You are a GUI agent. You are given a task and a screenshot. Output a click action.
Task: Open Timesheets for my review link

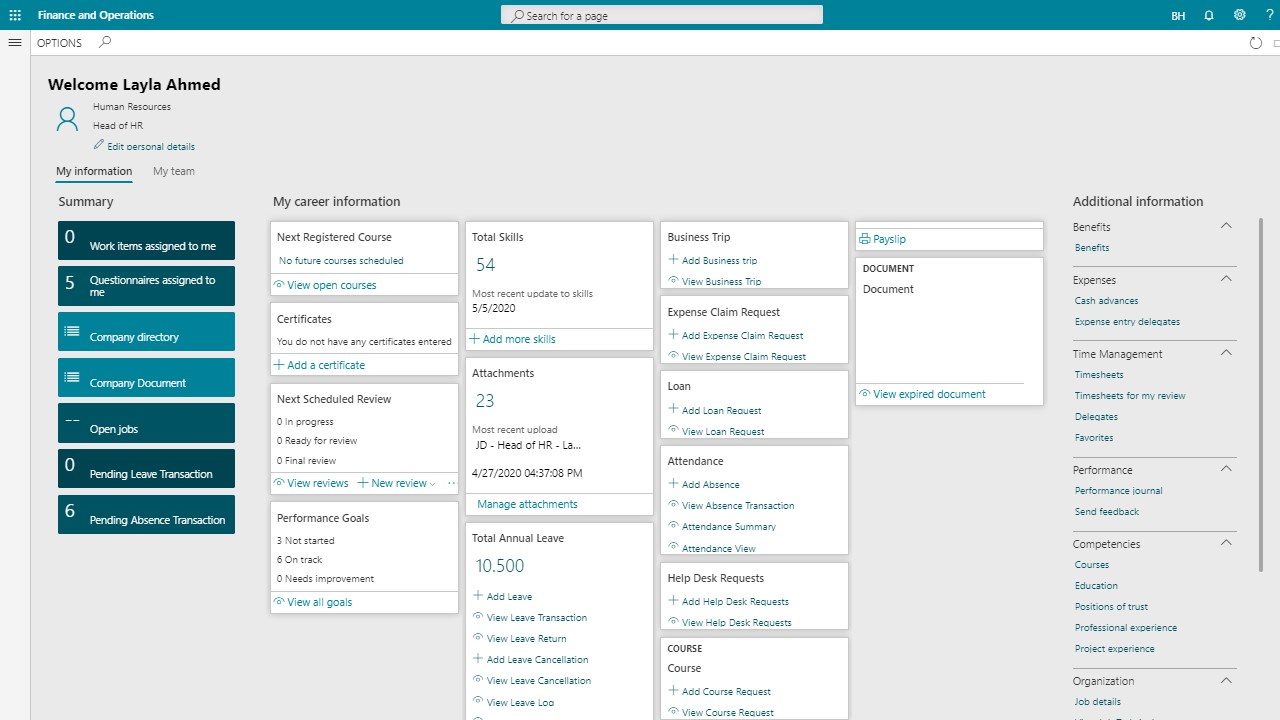point(1130,396)
